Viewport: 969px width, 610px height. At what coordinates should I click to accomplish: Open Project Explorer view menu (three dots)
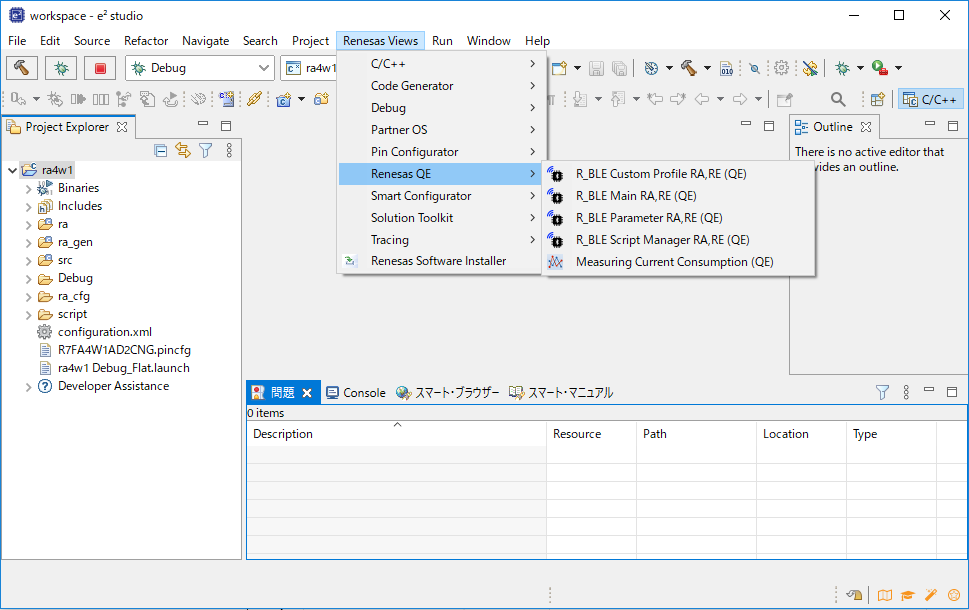pos(229,150)
